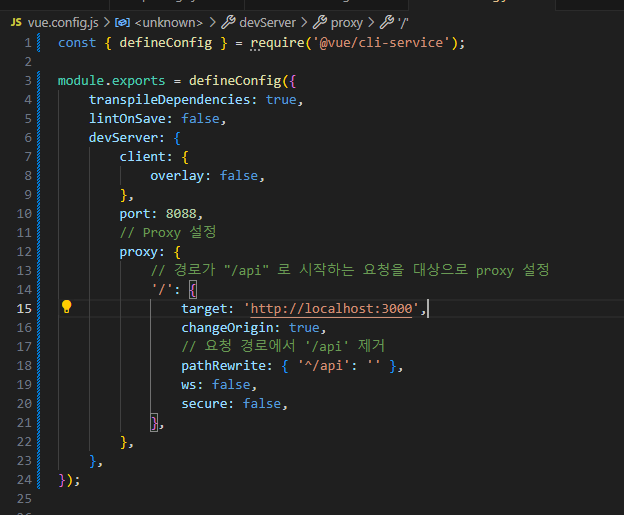
Task: Click the require keyword on line 1
Action: [x=277, y=43]
